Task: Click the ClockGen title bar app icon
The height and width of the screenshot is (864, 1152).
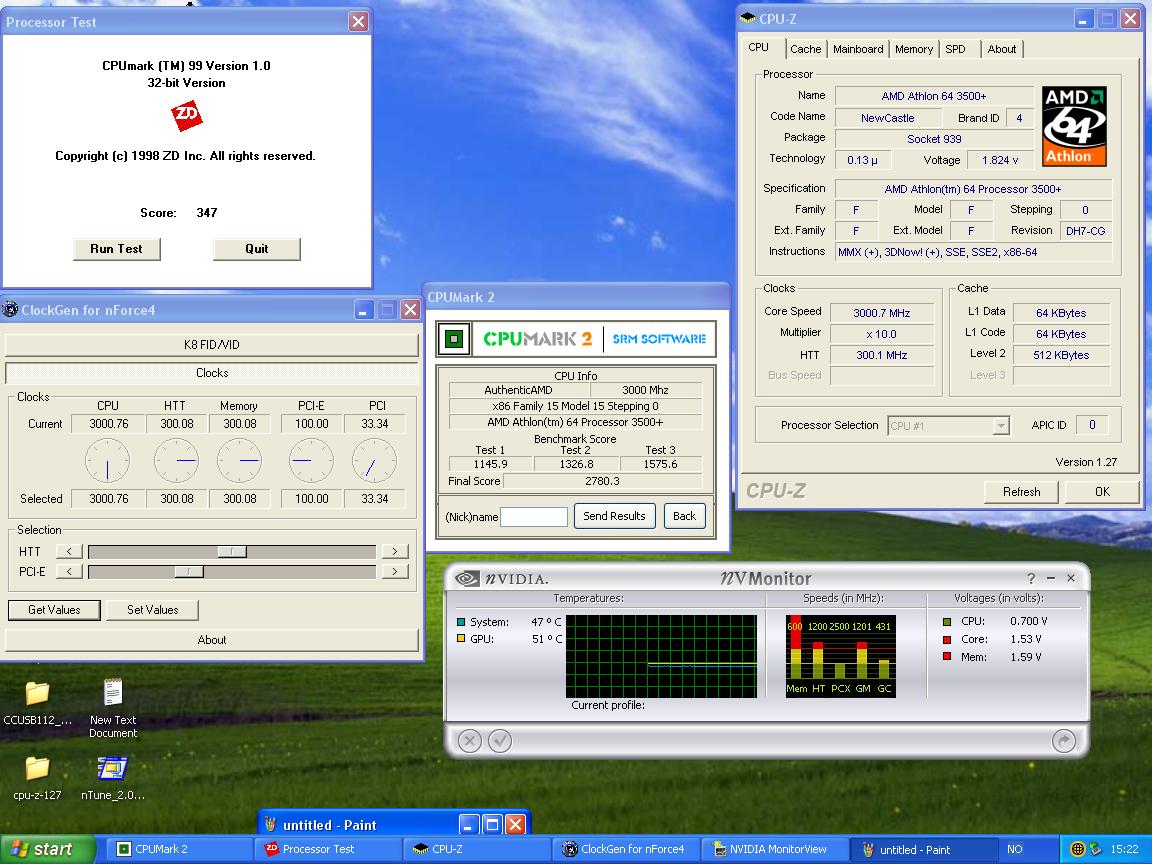Action: pyautogui.click(x=10, y=309)
